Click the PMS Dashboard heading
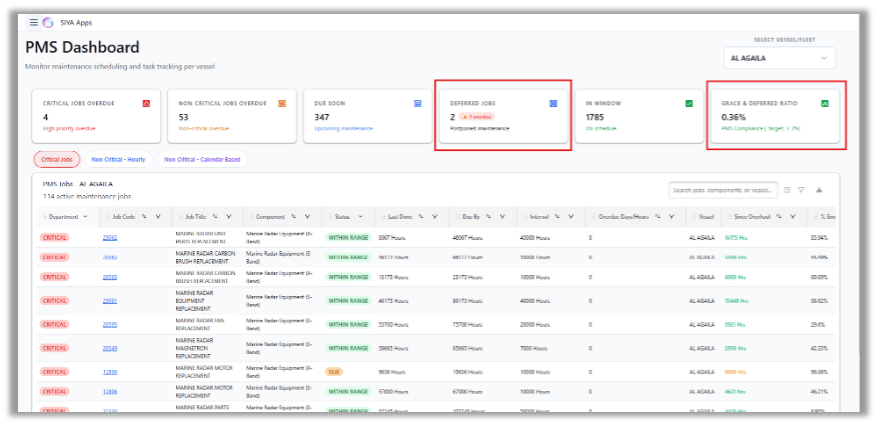878x425 pixels. tap(82, 47)
